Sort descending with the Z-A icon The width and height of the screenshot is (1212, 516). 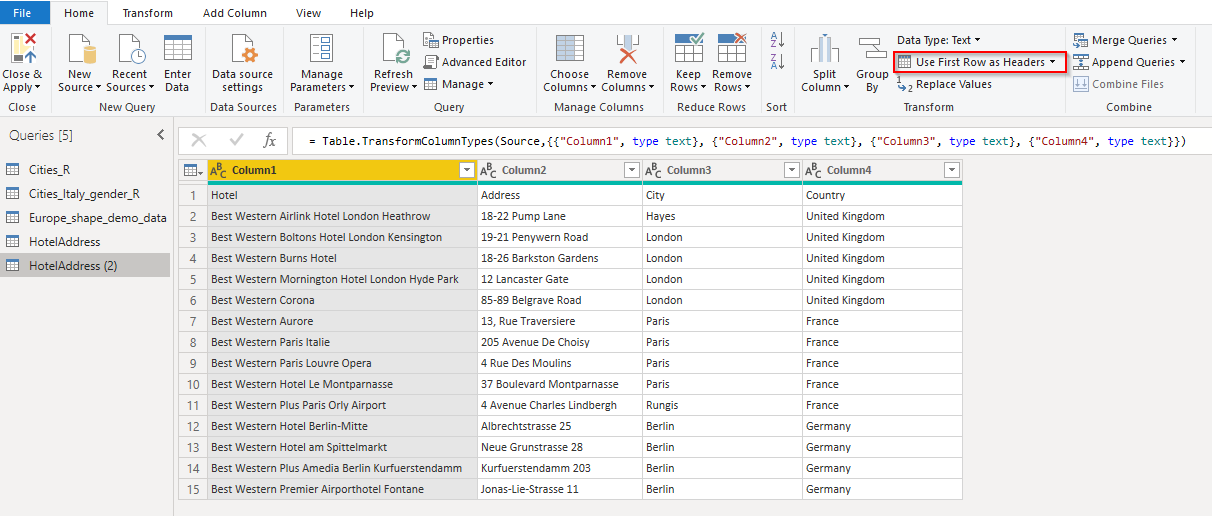coord(776,62)
